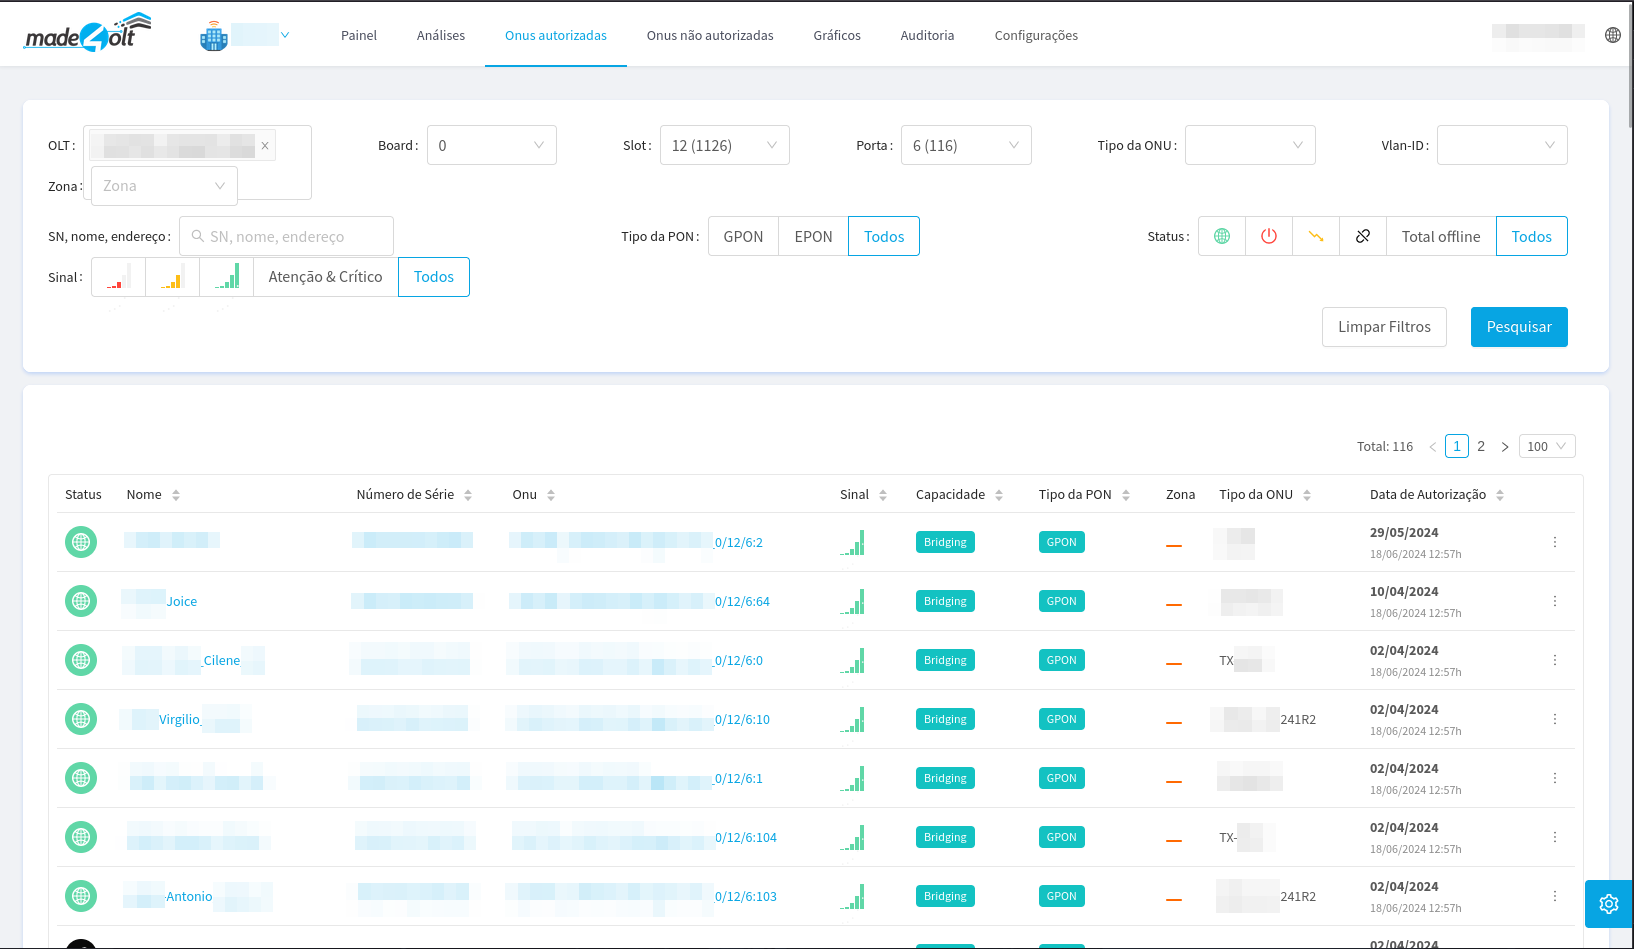Open the blue settings gear button

[x=1608, y=904]
